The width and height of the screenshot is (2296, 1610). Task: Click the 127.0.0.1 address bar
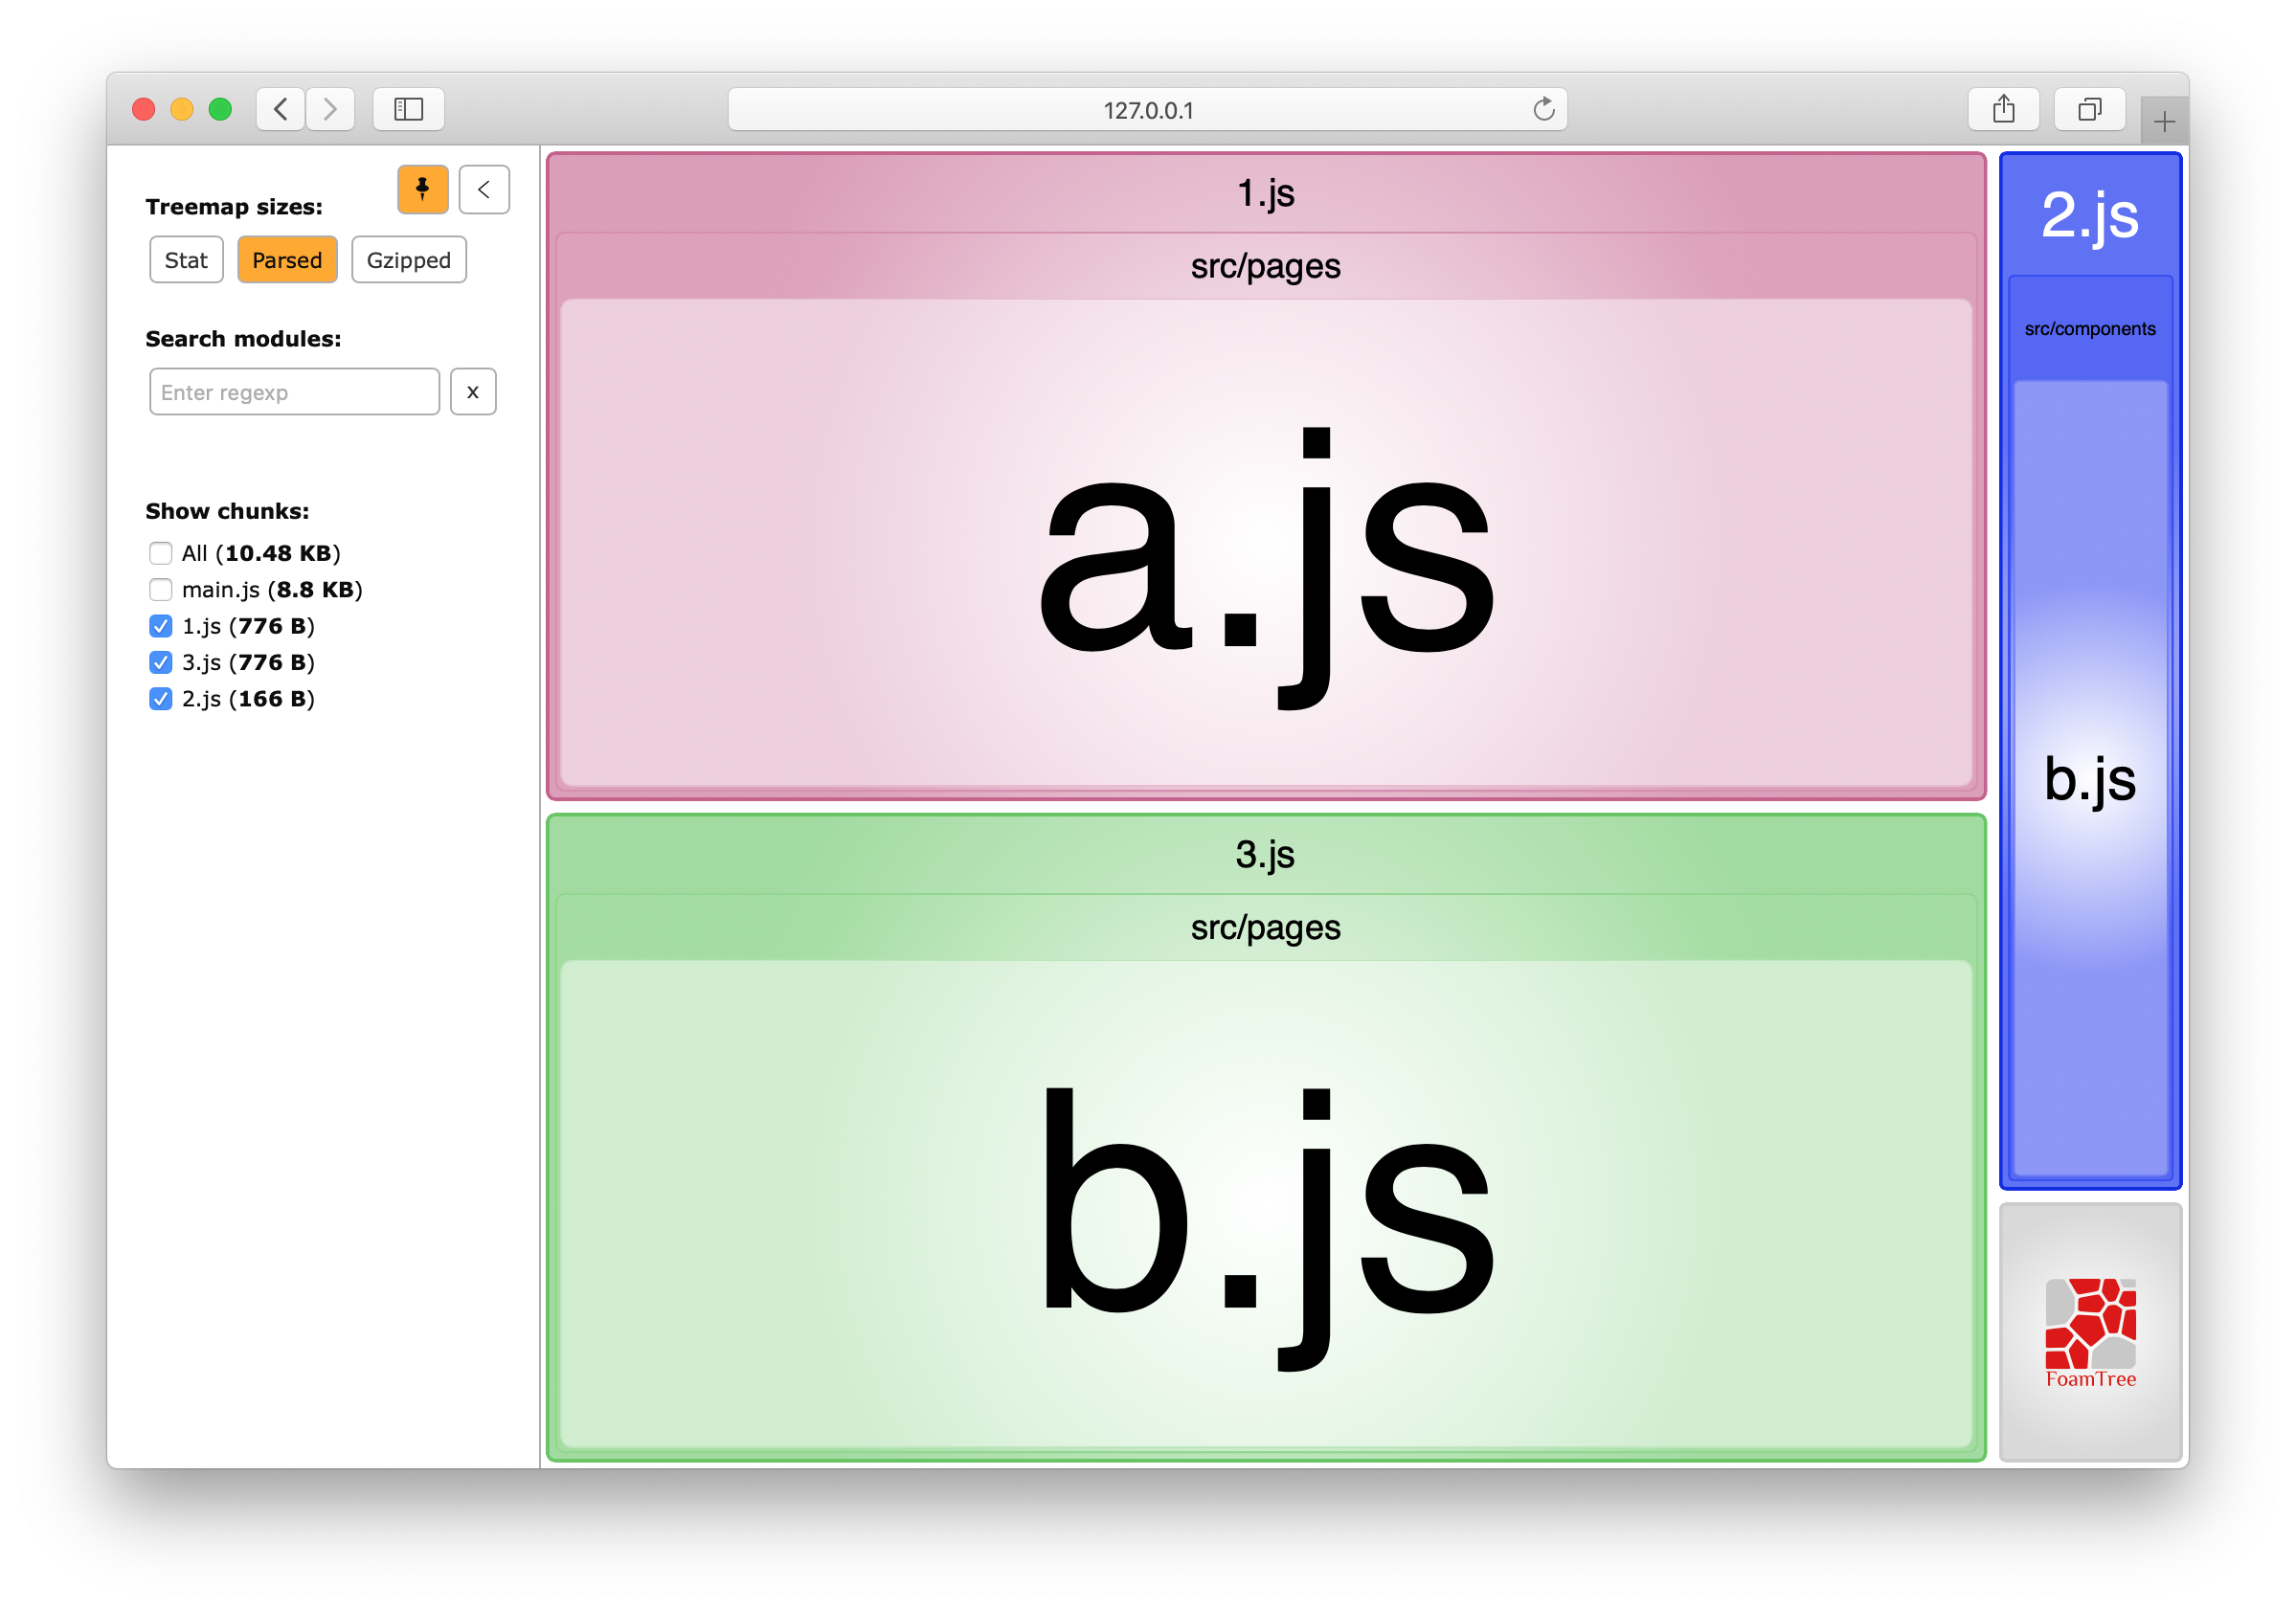coord(1147,109)
